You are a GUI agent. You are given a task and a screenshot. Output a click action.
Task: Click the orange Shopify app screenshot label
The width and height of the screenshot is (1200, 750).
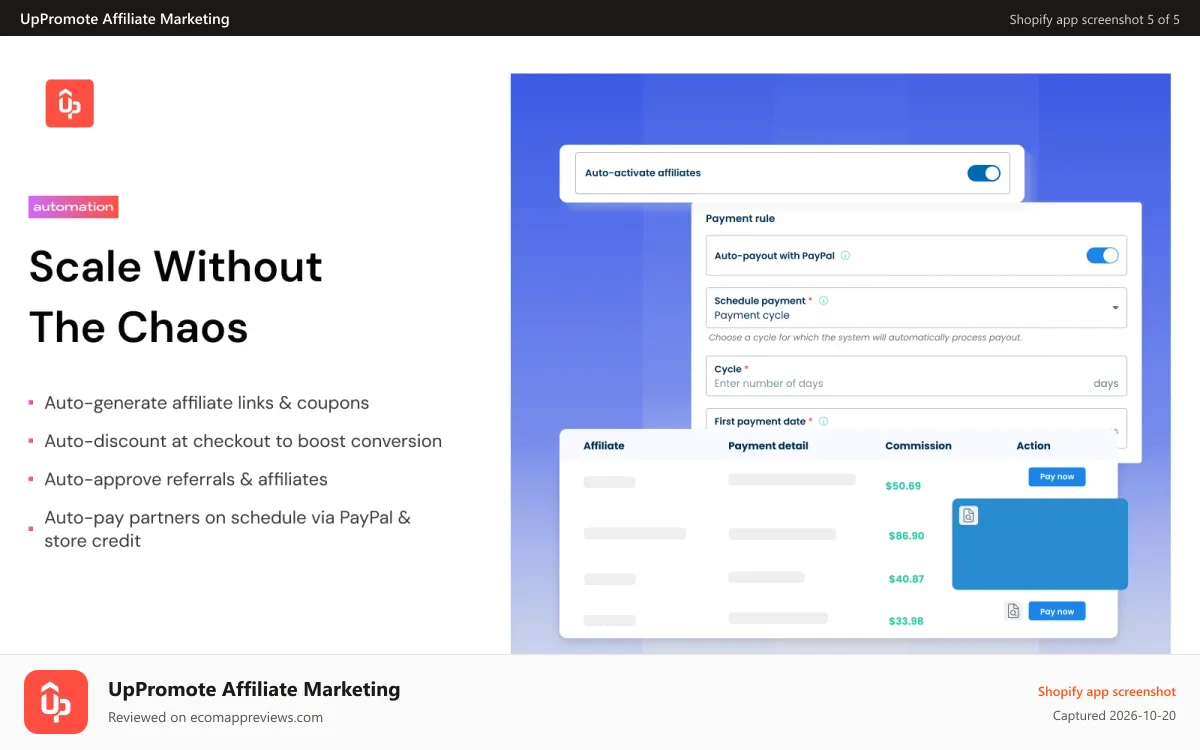(x=1107, y=692)
